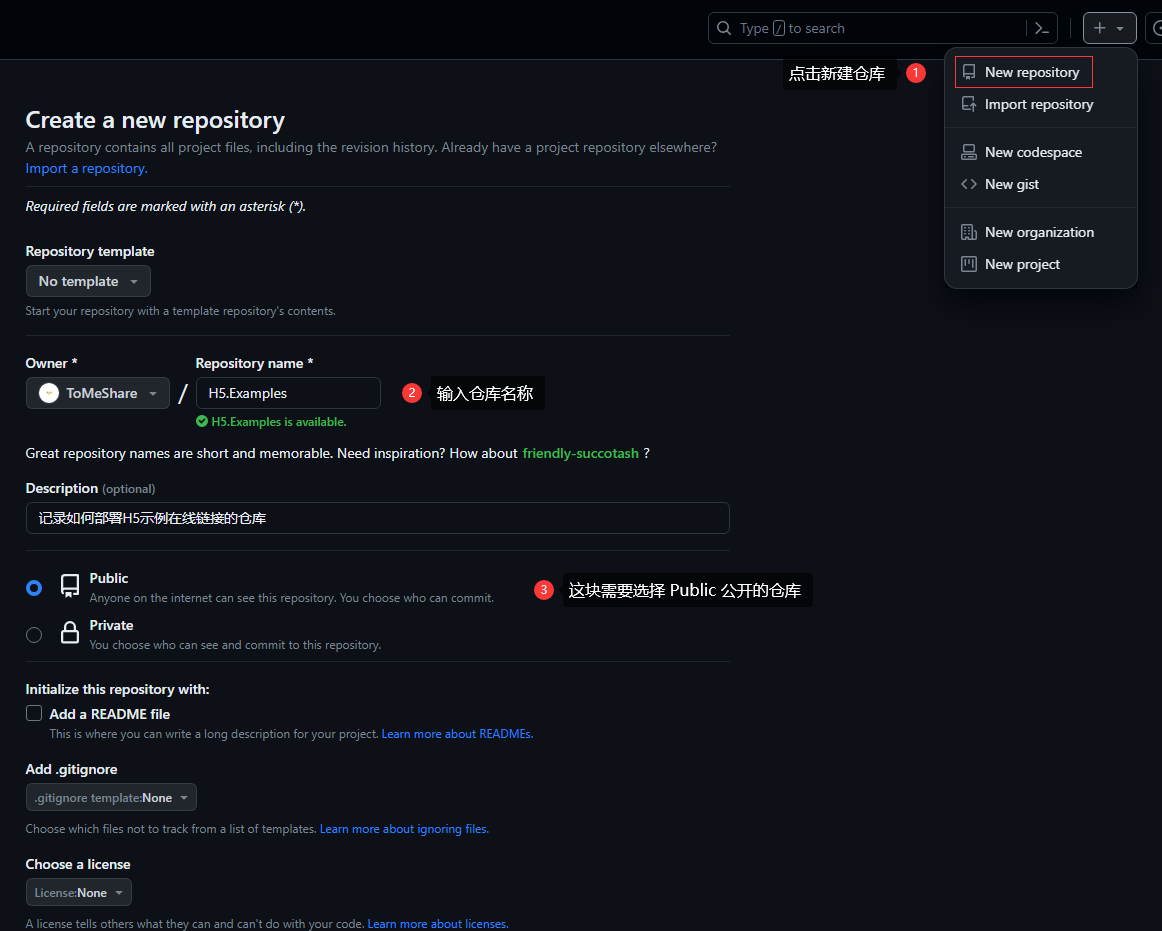Click the Private lock icon
Screen dimensions: 1162x931
[x=70, y=632]
